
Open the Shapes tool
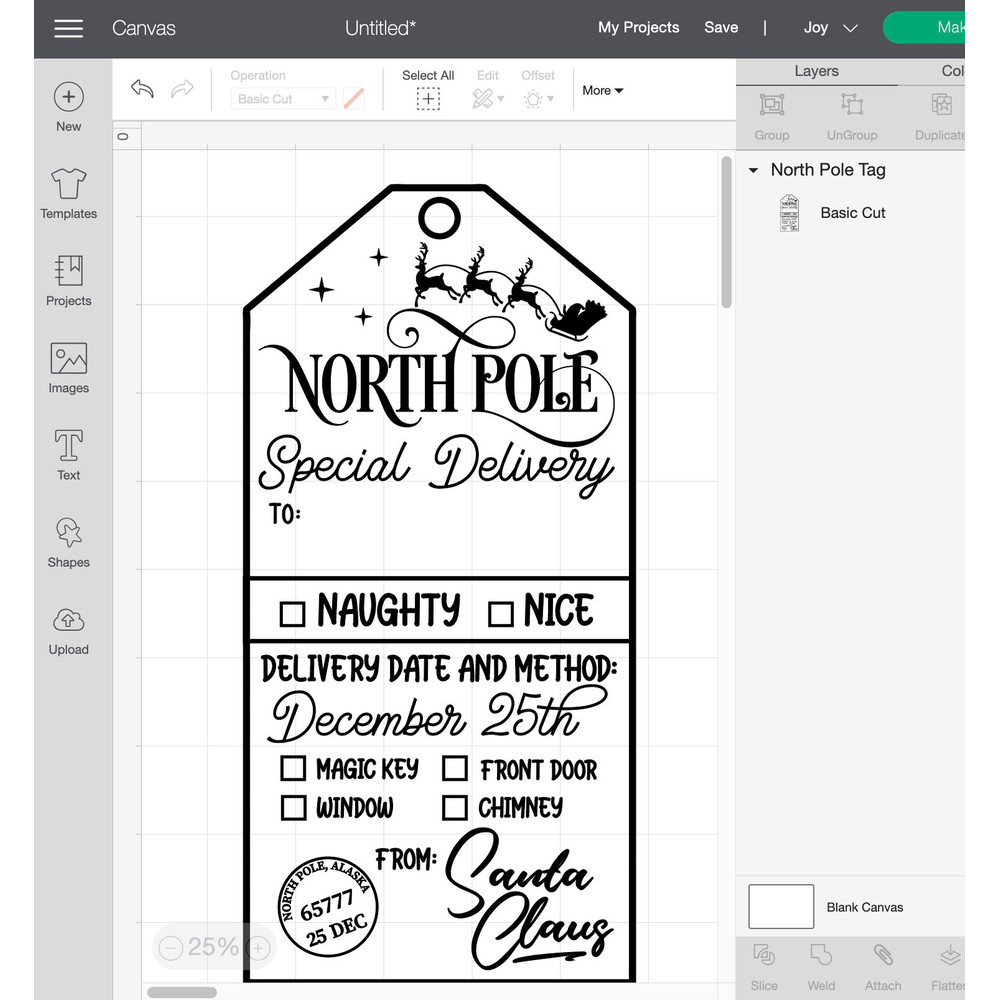tap(68, 533)
